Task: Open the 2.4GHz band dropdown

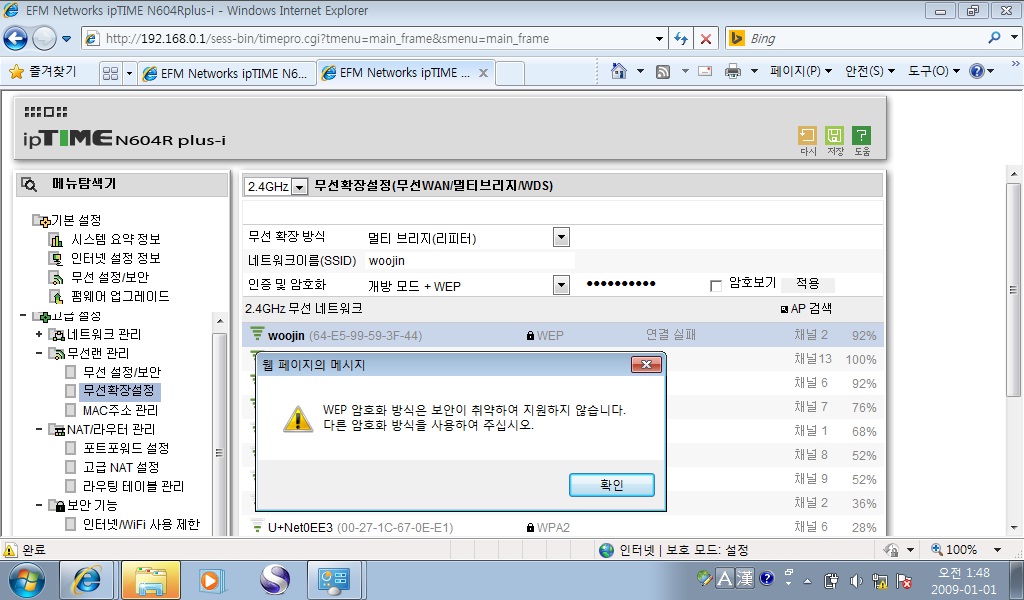Action: pyautogui.click(x=299, y=187)
